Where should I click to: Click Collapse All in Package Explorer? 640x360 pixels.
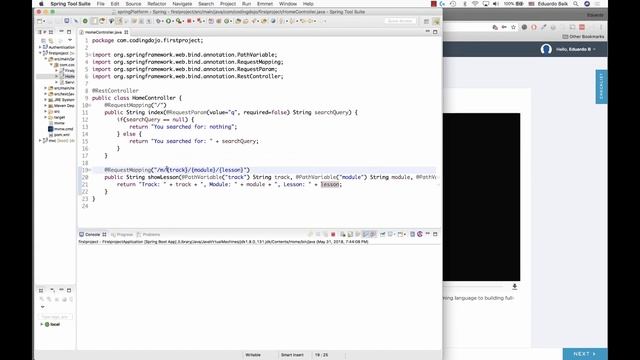(x=44, y=40)
